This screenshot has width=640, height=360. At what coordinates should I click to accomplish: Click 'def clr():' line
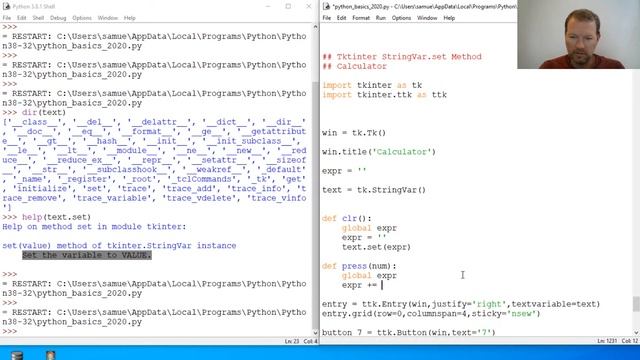347,218
